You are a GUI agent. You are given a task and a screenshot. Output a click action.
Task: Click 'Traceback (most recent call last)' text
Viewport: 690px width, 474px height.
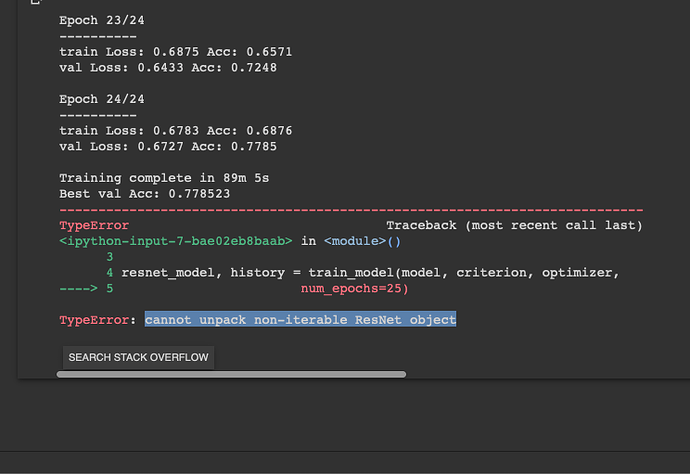[x=513, y=227]
